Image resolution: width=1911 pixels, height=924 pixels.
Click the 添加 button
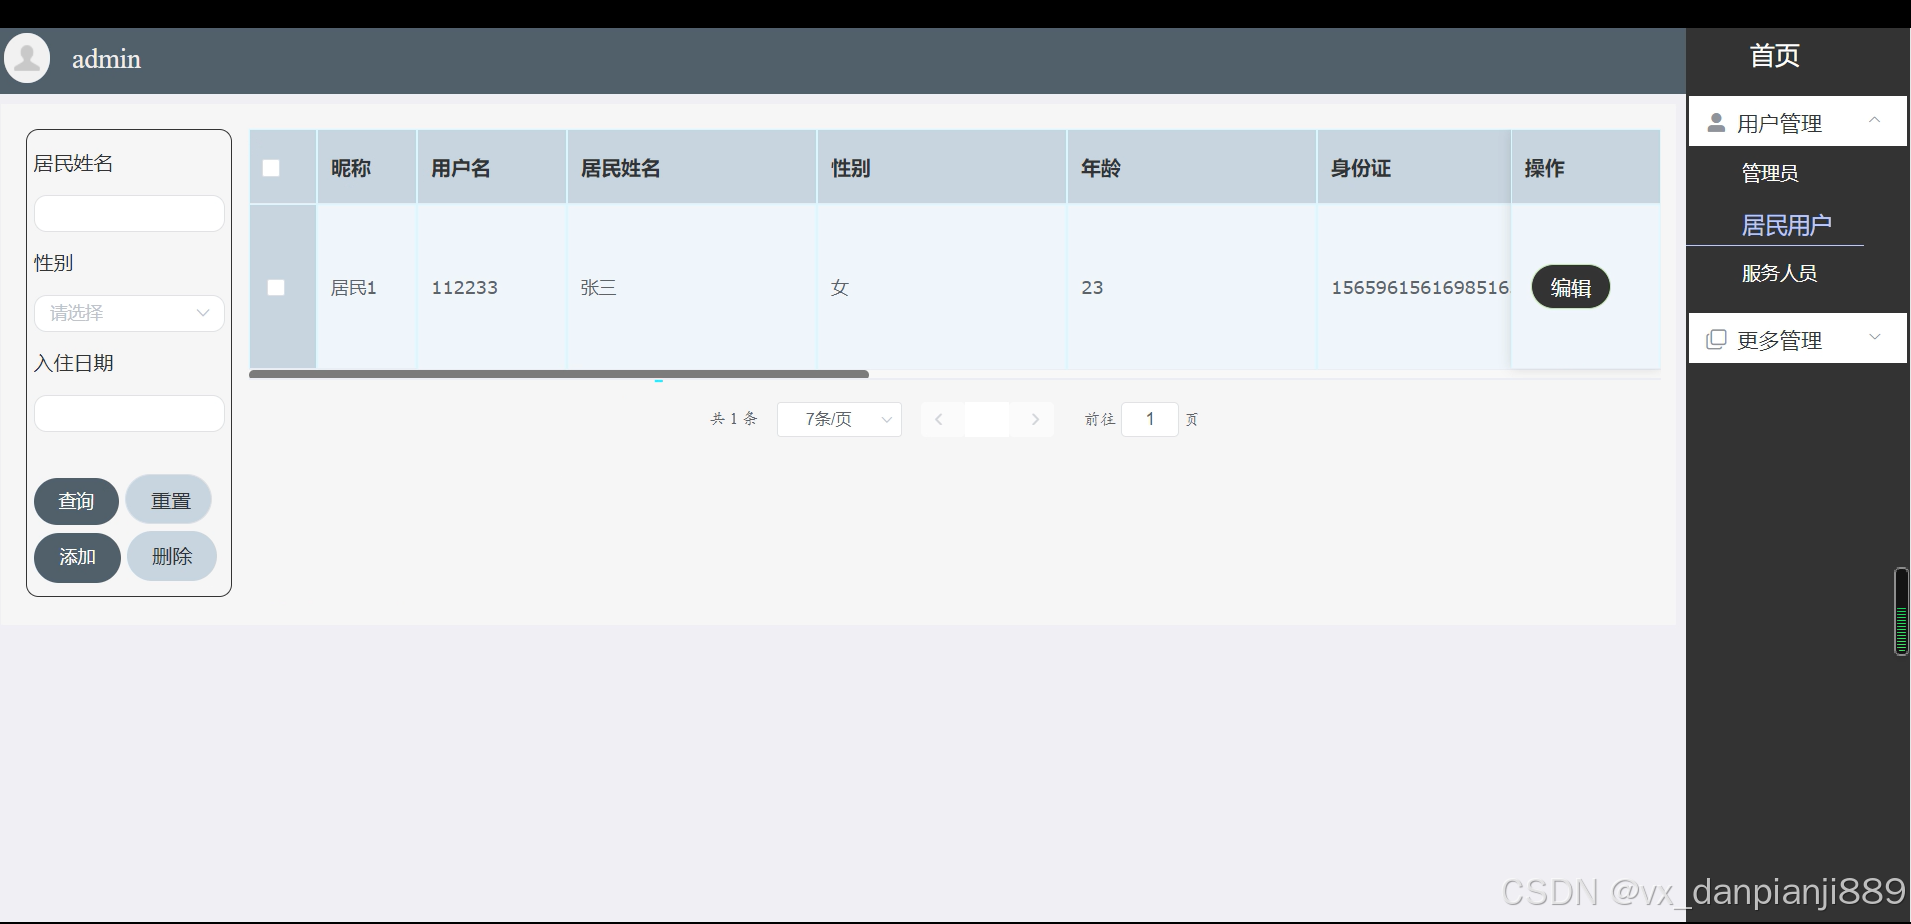pyautogui.click(x=77, y=557)
